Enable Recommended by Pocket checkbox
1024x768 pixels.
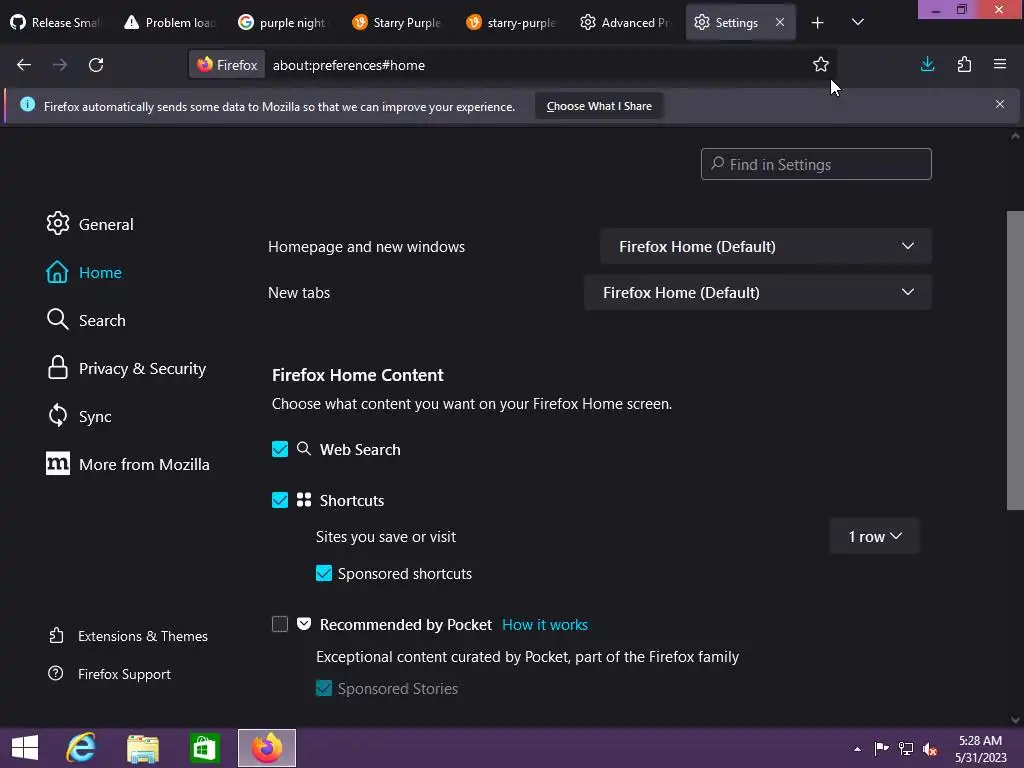(x=280, y=624)
